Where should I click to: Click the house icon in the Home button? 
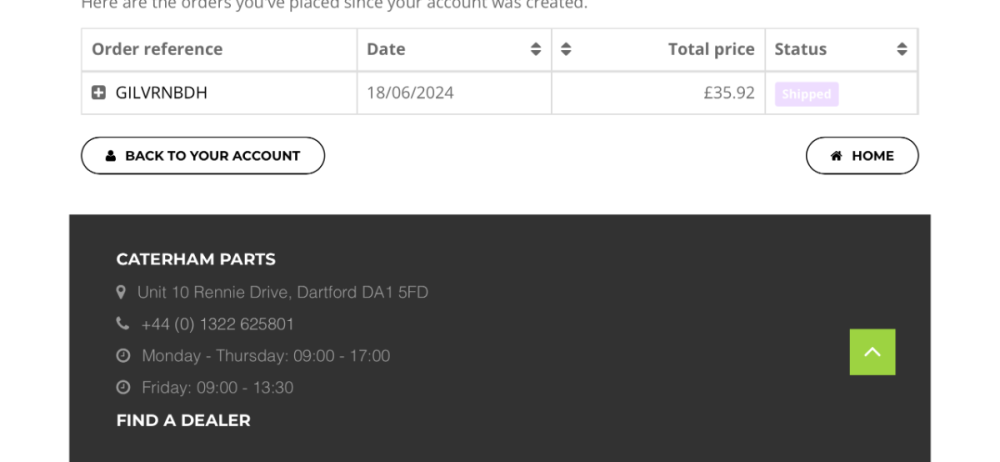click(x=836, y=156)
